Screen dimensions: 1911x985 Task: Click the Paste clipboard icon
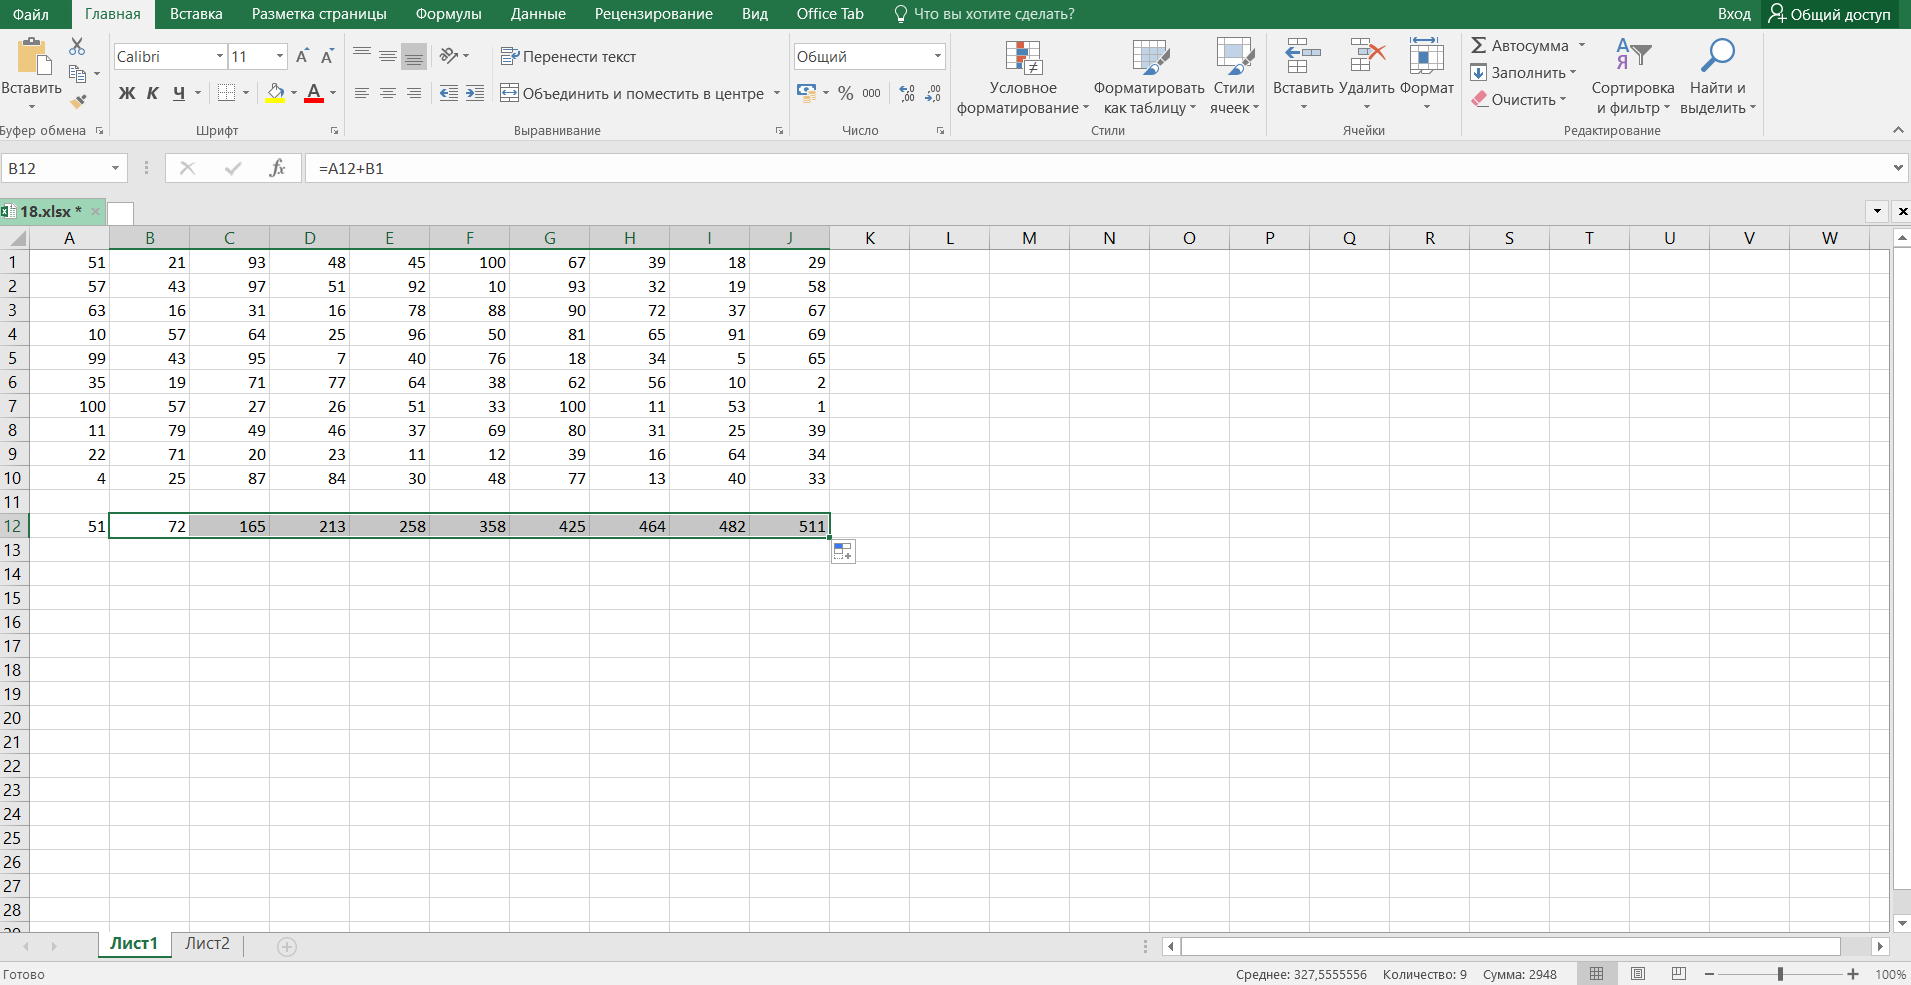33,57
